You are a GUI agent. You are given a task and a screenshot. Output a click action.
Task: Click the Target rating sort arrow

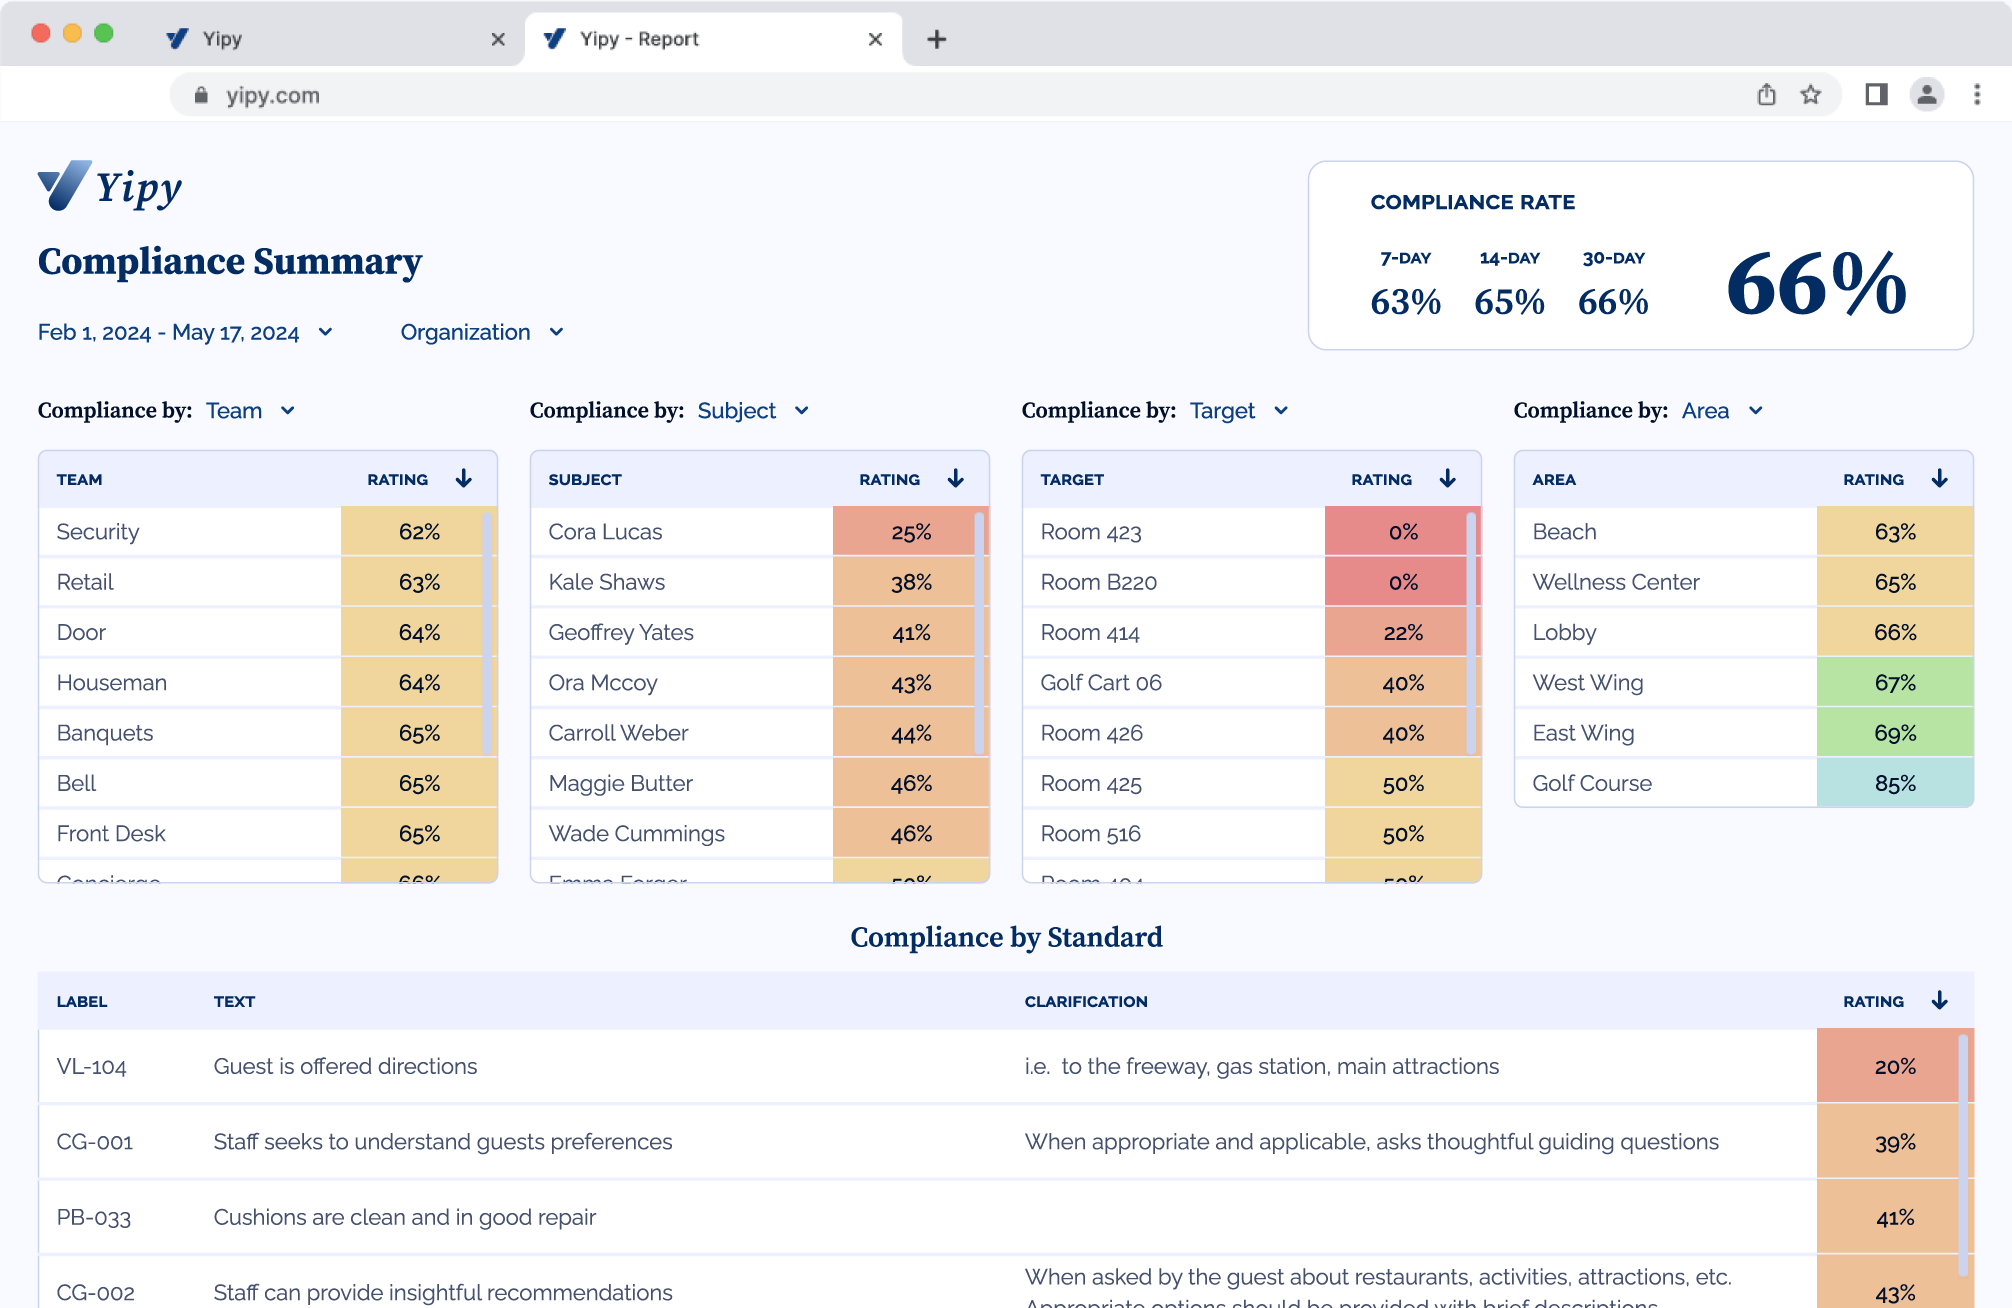[x=1448, y=479]
